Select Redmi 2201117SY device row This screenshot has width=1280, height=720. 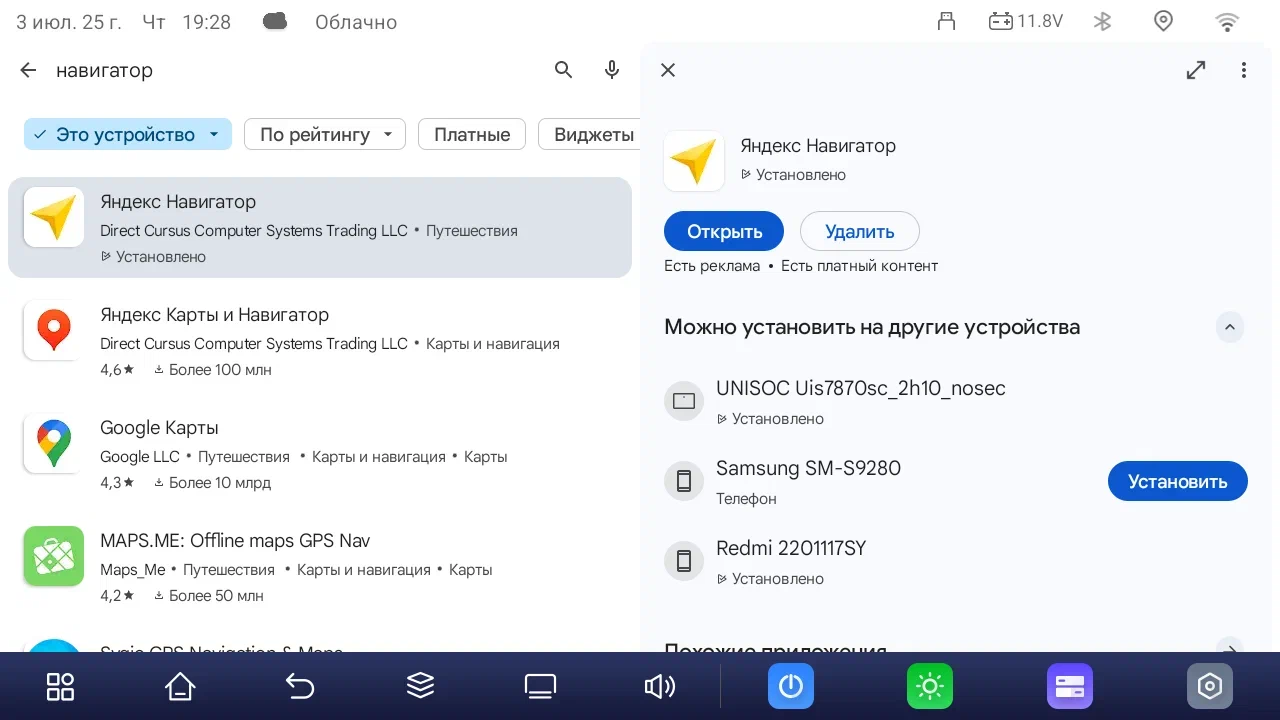pos(954,562)
